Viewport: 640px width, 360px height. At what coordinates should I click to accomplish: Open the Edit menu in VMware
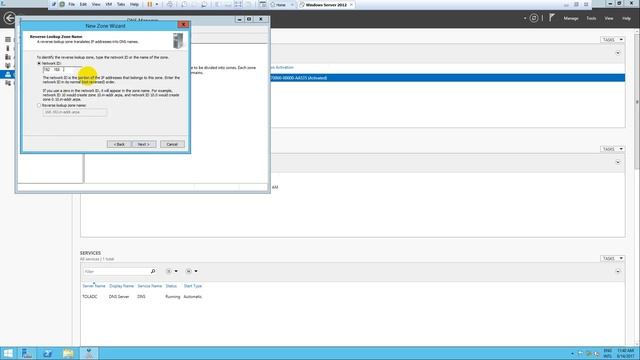tap(83, 4)
